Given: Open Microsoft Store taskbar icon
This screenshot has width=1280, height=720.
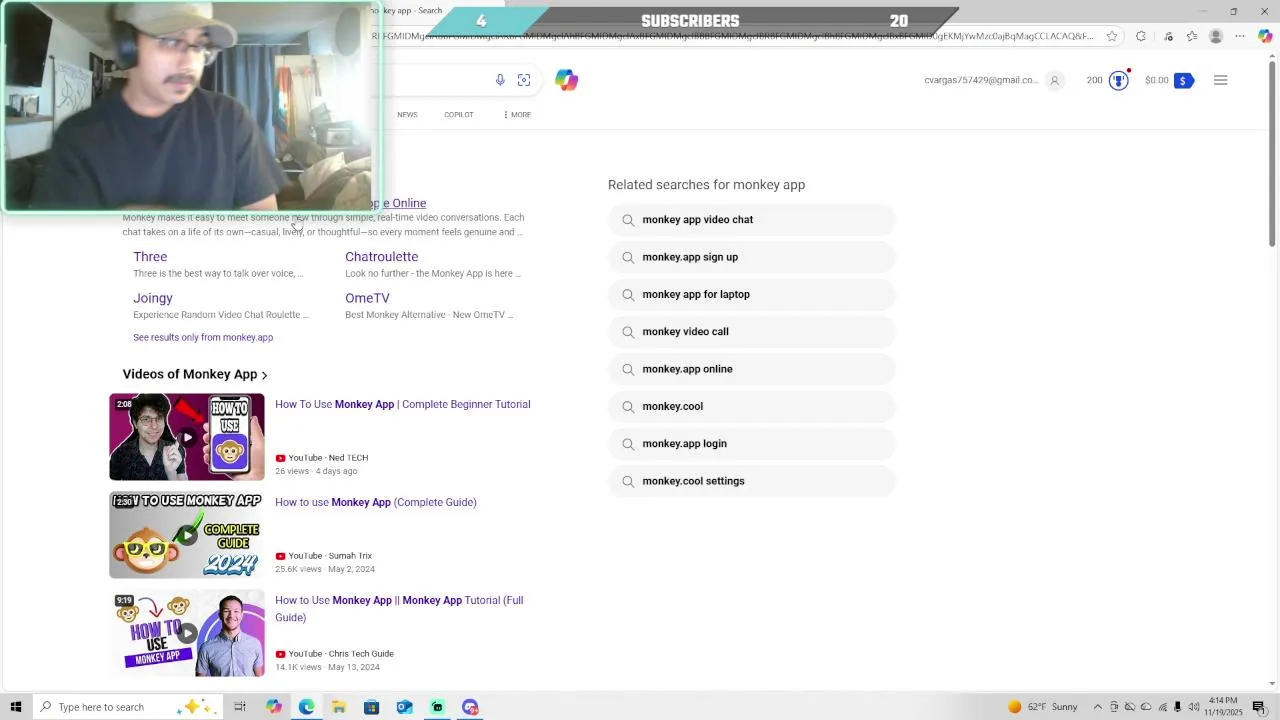Looking at the screenshot, I should [x=371, y=707].
